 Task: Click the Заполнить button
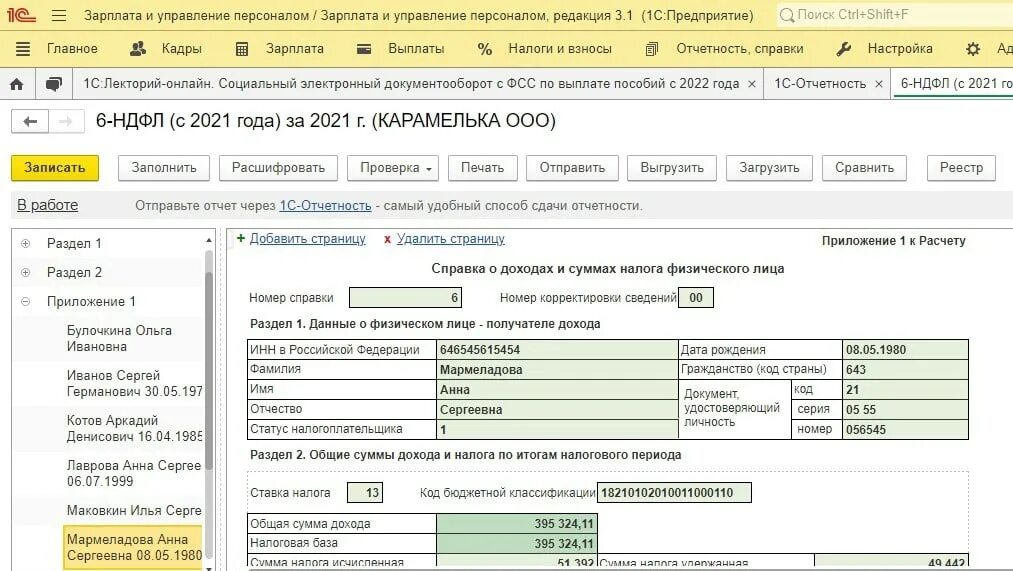click(164, 168)
